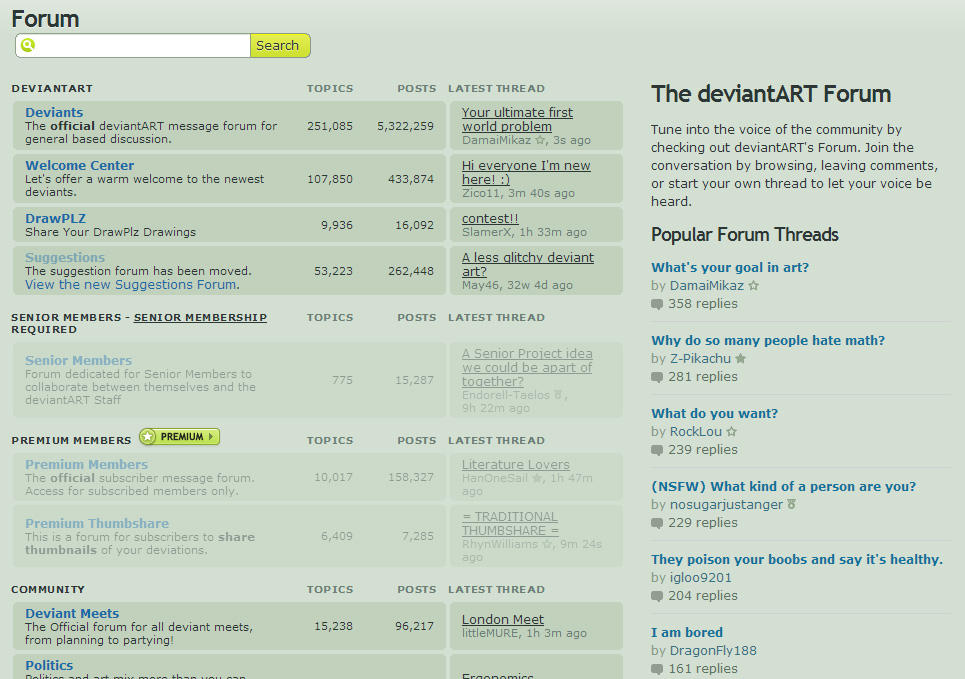Open the Senior Membership required link
The image size is (965, 679).
[x=200, y=317]
